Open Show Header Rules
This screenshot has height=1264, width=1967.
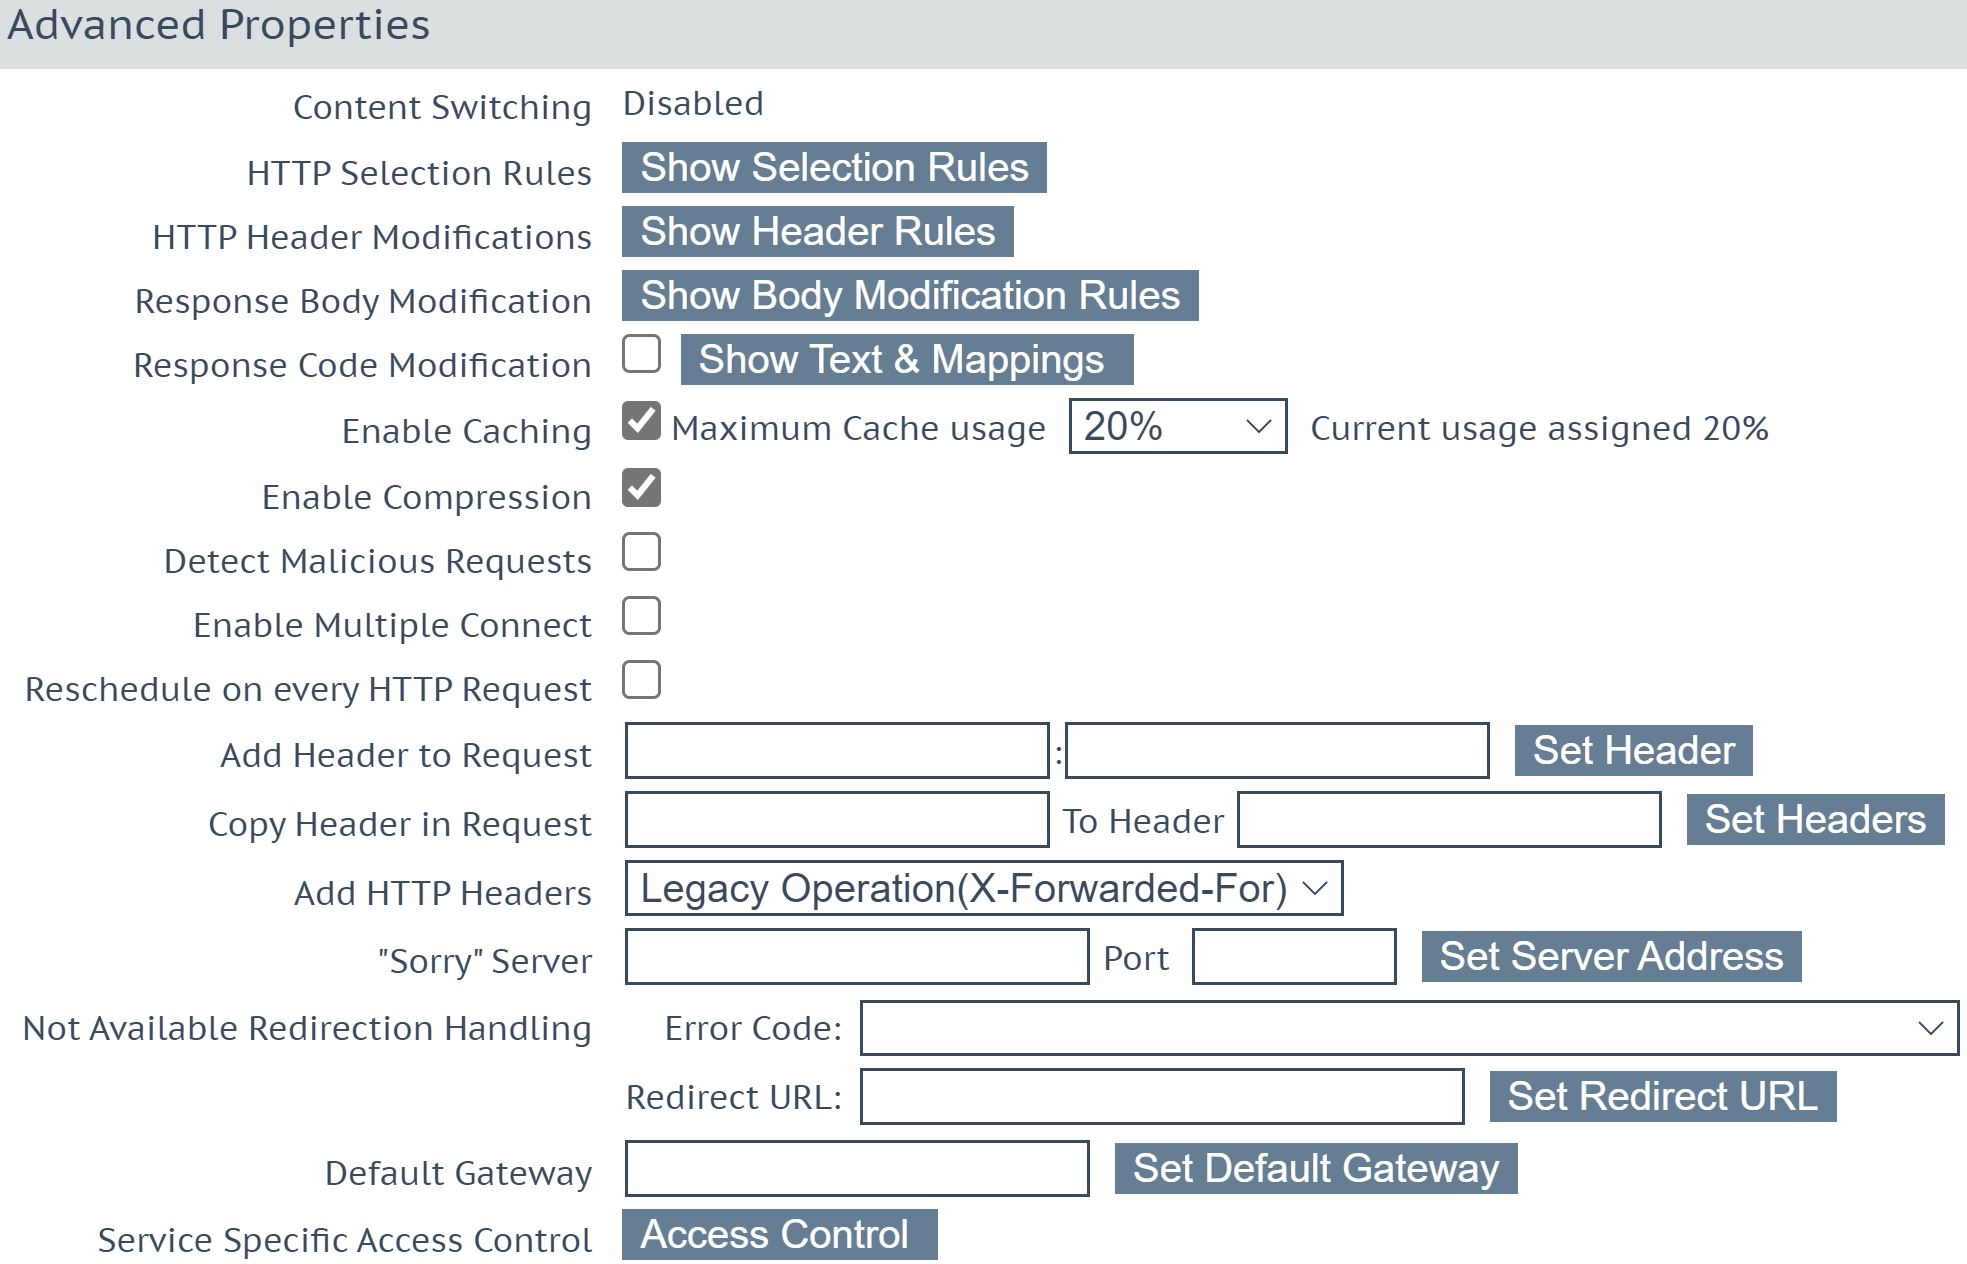pyautogui.click(x=817, y=231)
